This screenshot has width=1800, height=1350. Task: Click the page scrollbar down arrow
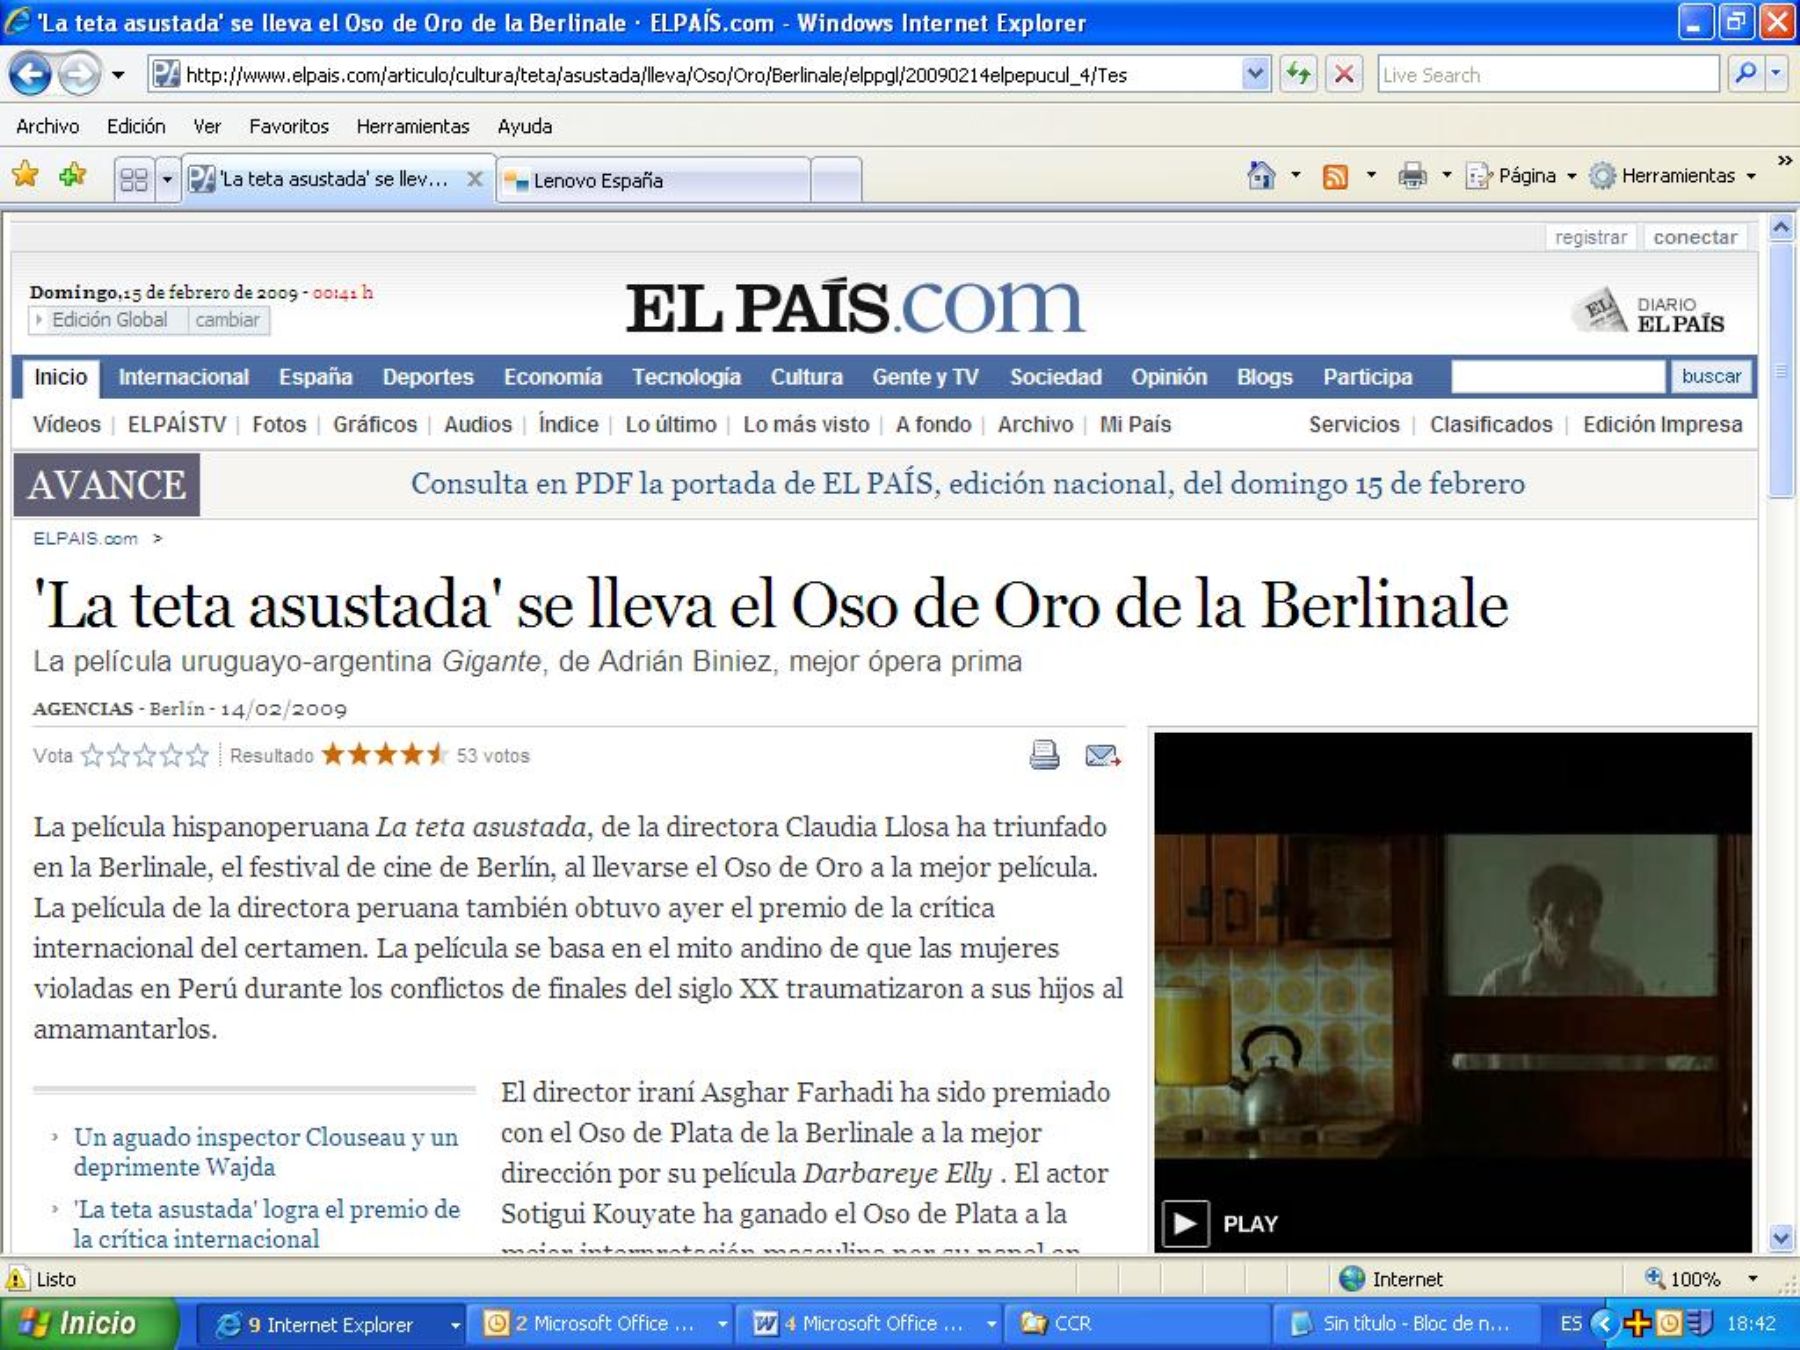click(1781, 1238)
